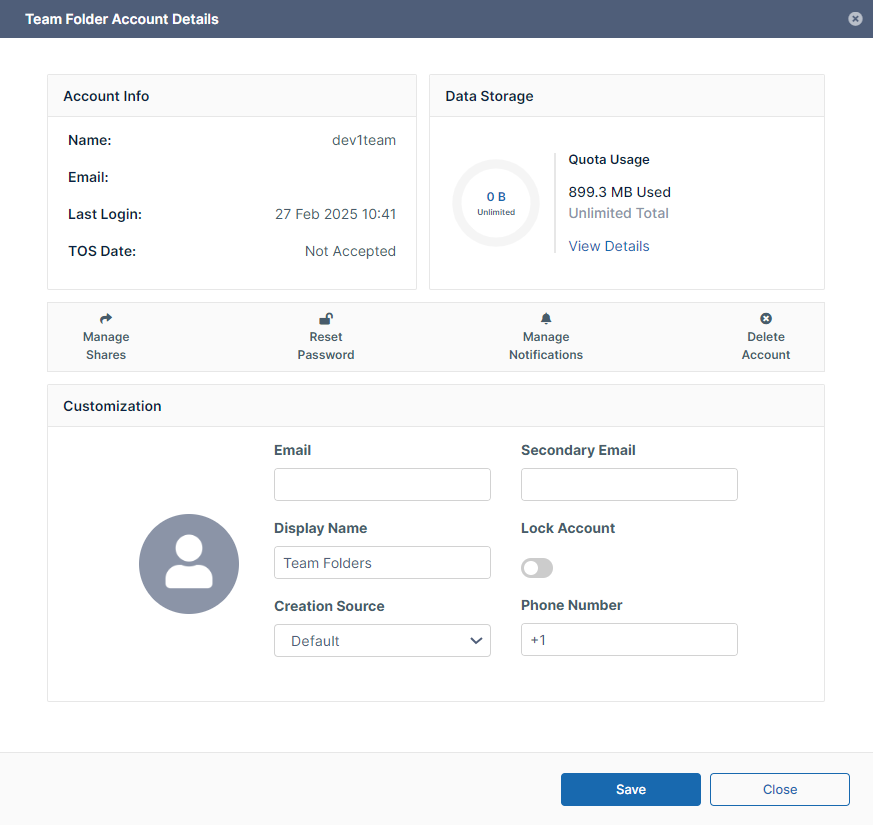This screenshot has width=873, height=825.
Task: Click the Customization section header
Action: [x=112, y=406]
